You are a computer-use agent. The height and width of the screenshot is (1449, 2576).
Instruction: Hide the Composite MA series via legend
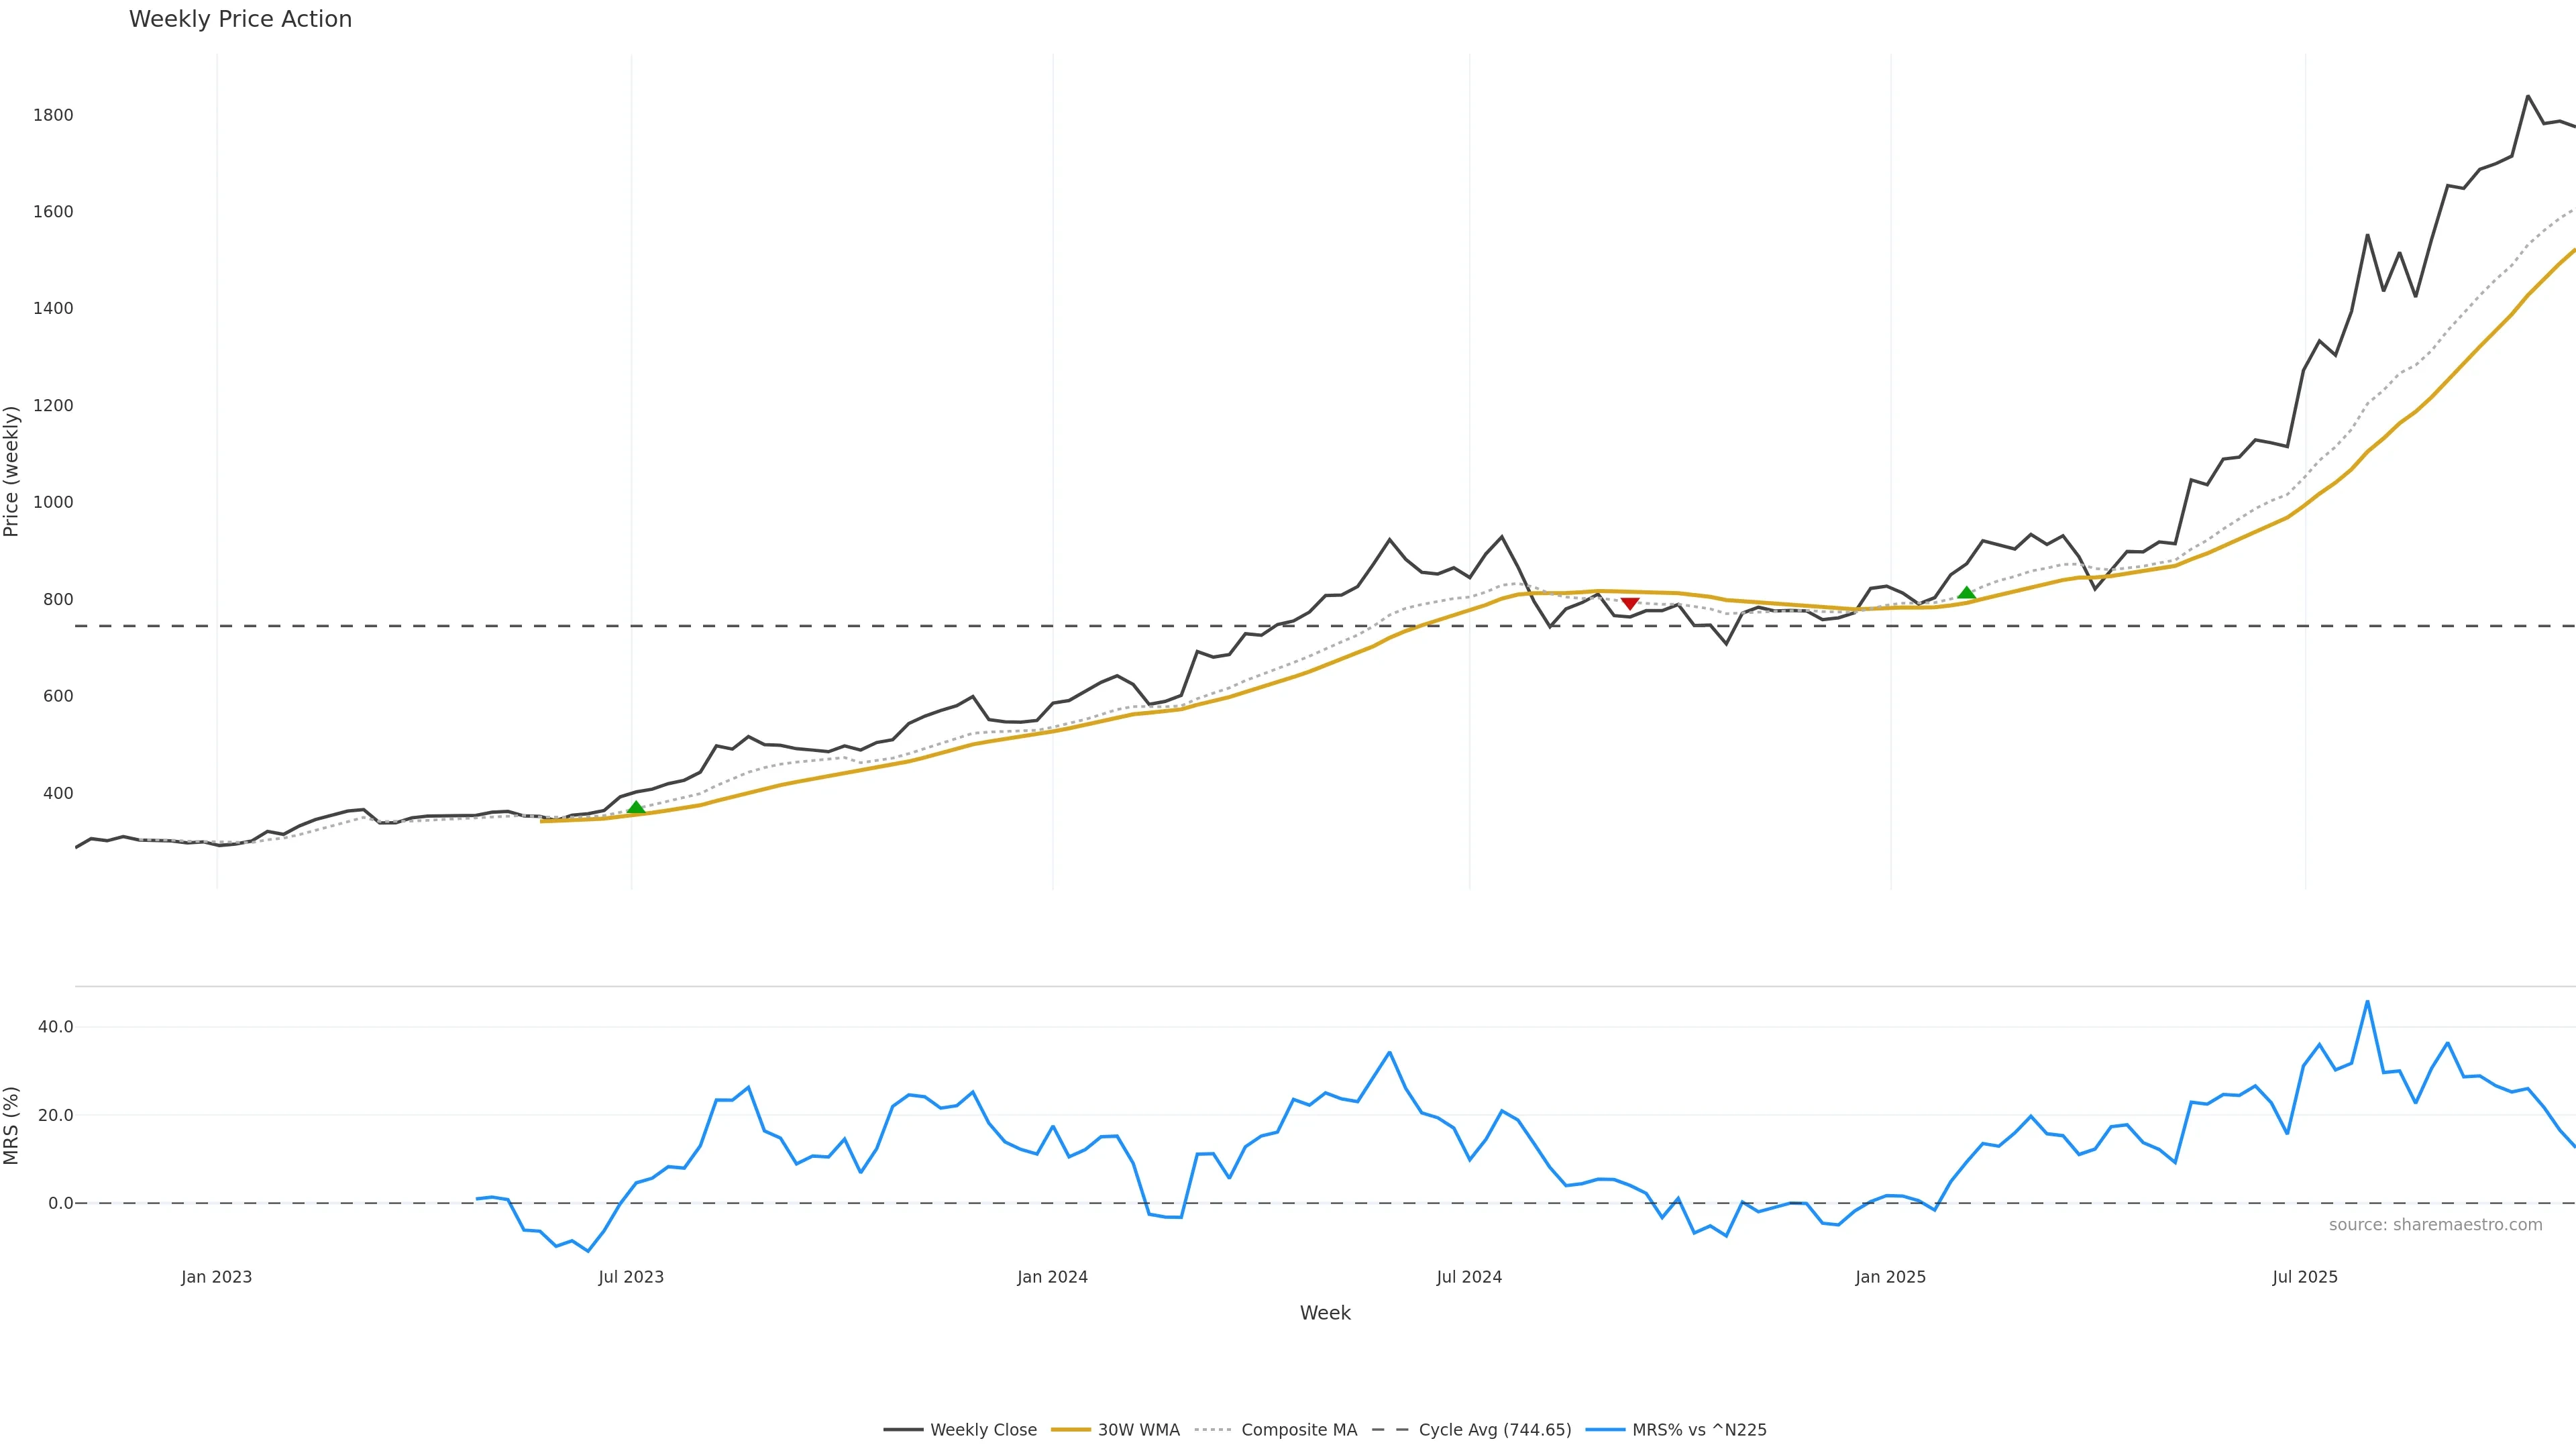[x=1298, y=1430]
